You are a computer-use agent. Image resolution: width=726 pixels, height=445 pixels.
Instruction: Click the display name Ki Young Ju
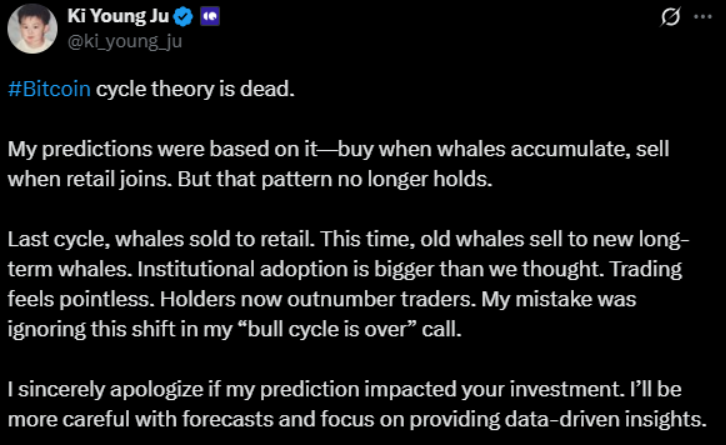(x=118, y=16)
